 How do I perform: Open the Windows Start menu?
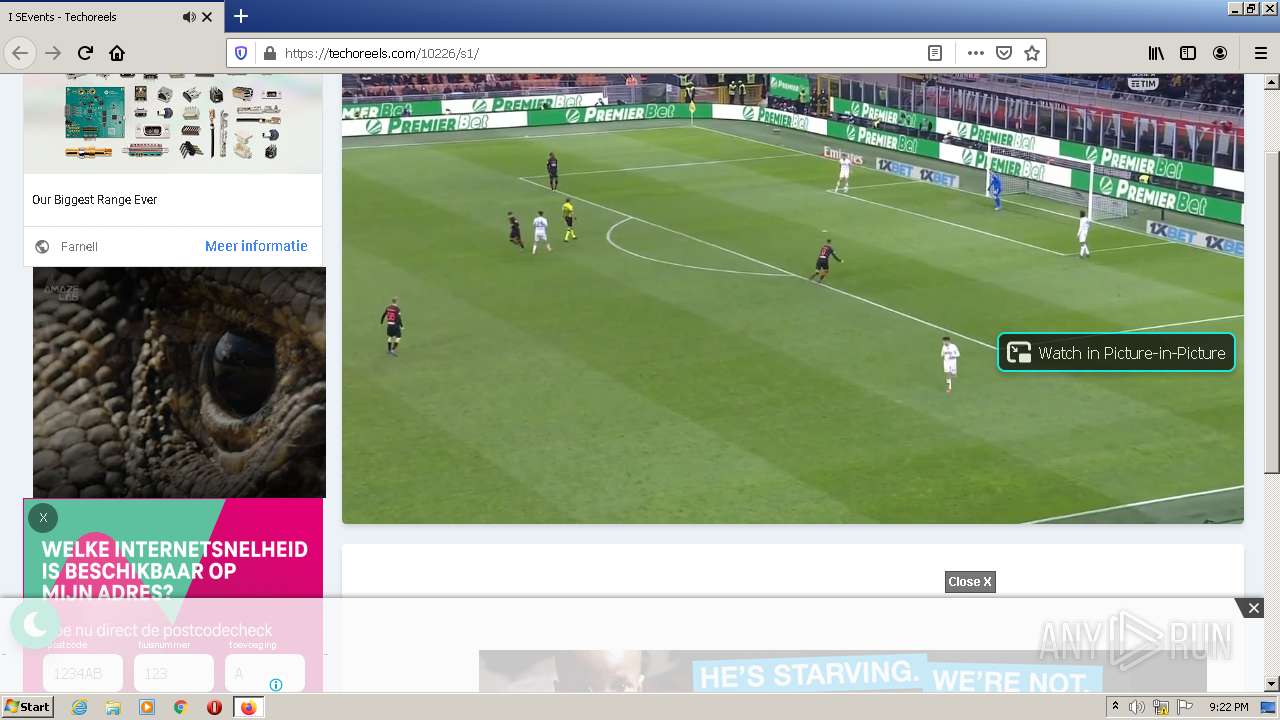[x=27, y=707]
